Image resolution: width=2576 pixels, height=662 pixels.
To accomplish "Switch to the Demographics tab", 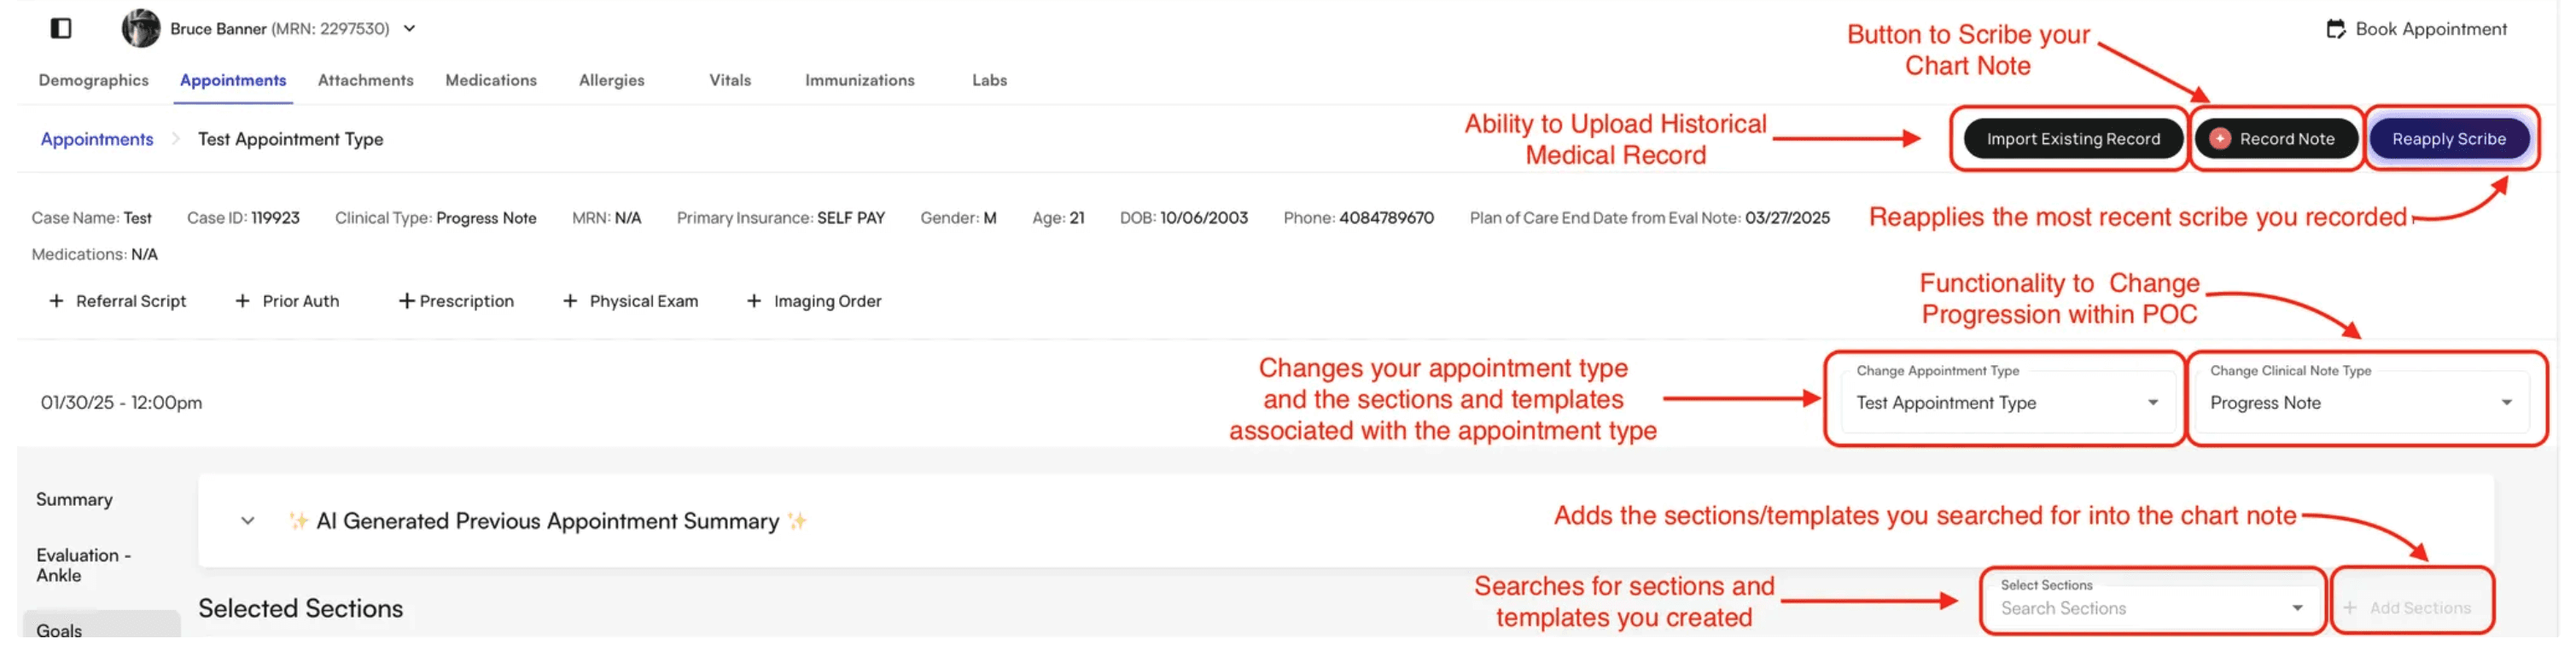I will tap(93, 80).
